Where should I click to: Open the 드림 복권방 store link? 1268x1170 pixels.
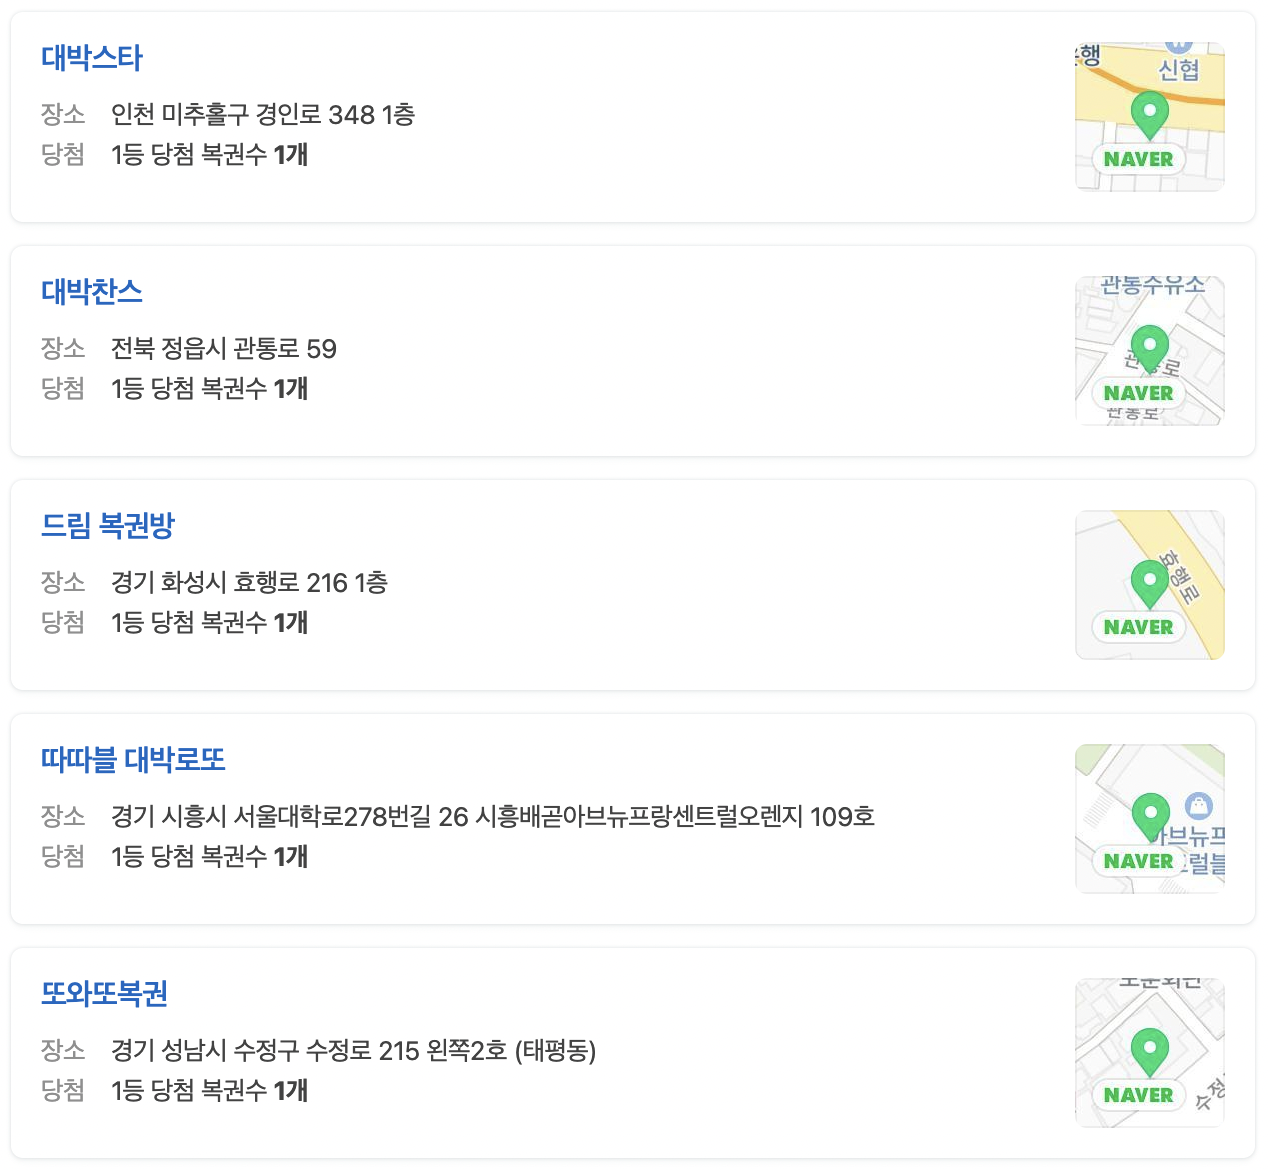tap(108, 526)
